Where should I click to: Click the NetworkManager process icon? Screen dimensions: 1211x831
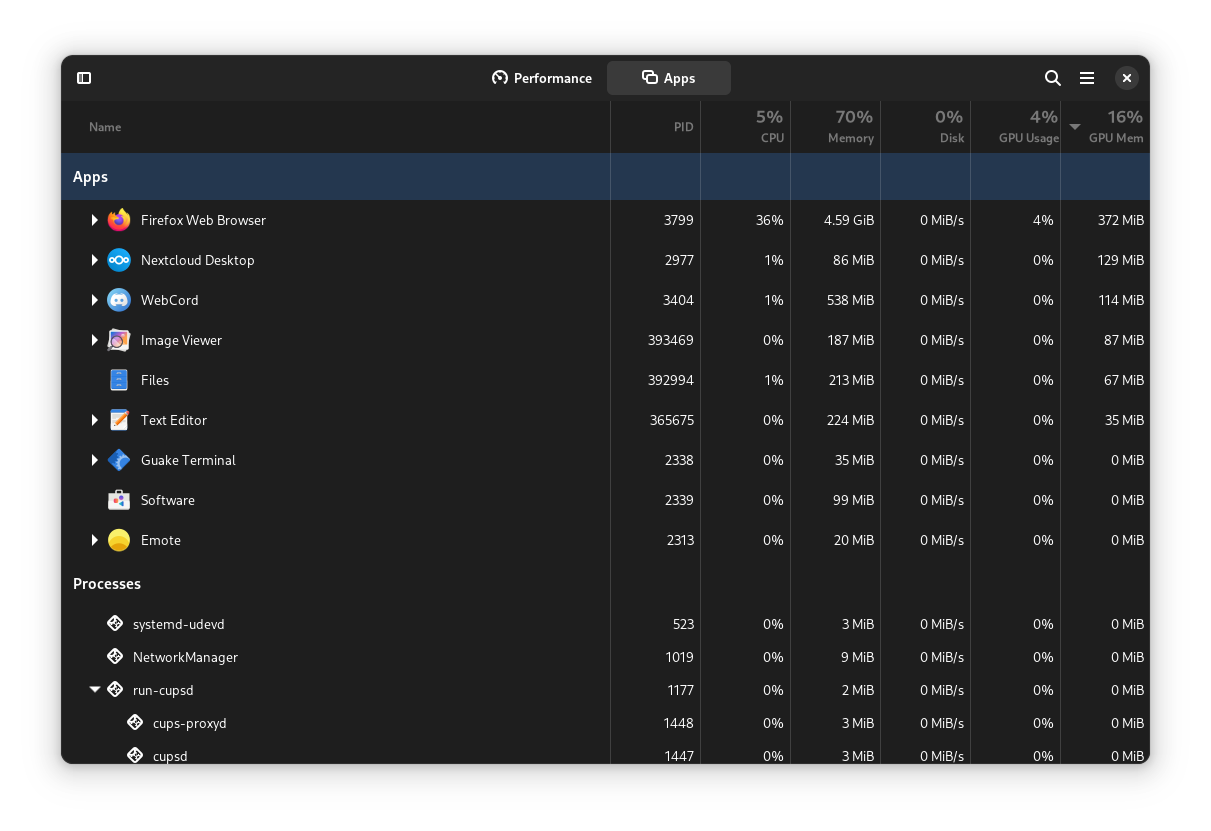pyautogui.click(x=115, y=657)
